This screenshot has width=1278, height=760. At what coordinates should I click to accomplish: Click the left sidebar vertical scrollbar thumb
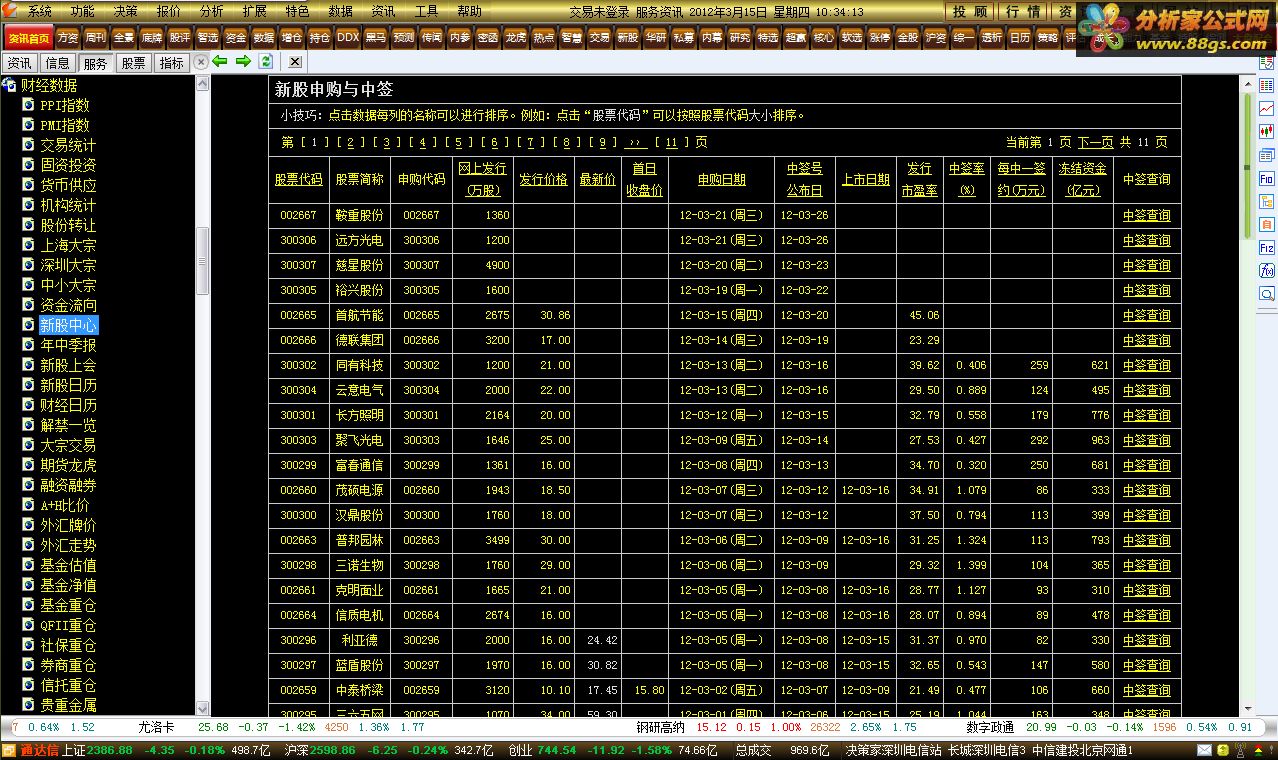click(x=203, y=261)
